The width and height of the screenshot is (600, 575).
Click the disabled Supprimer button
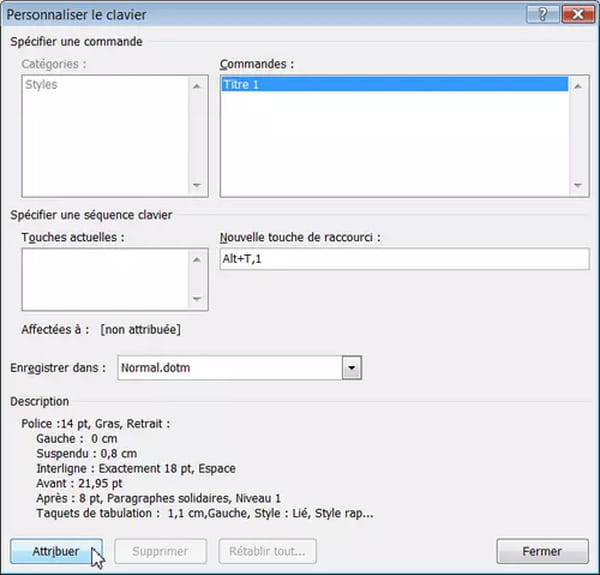[160, 551]
